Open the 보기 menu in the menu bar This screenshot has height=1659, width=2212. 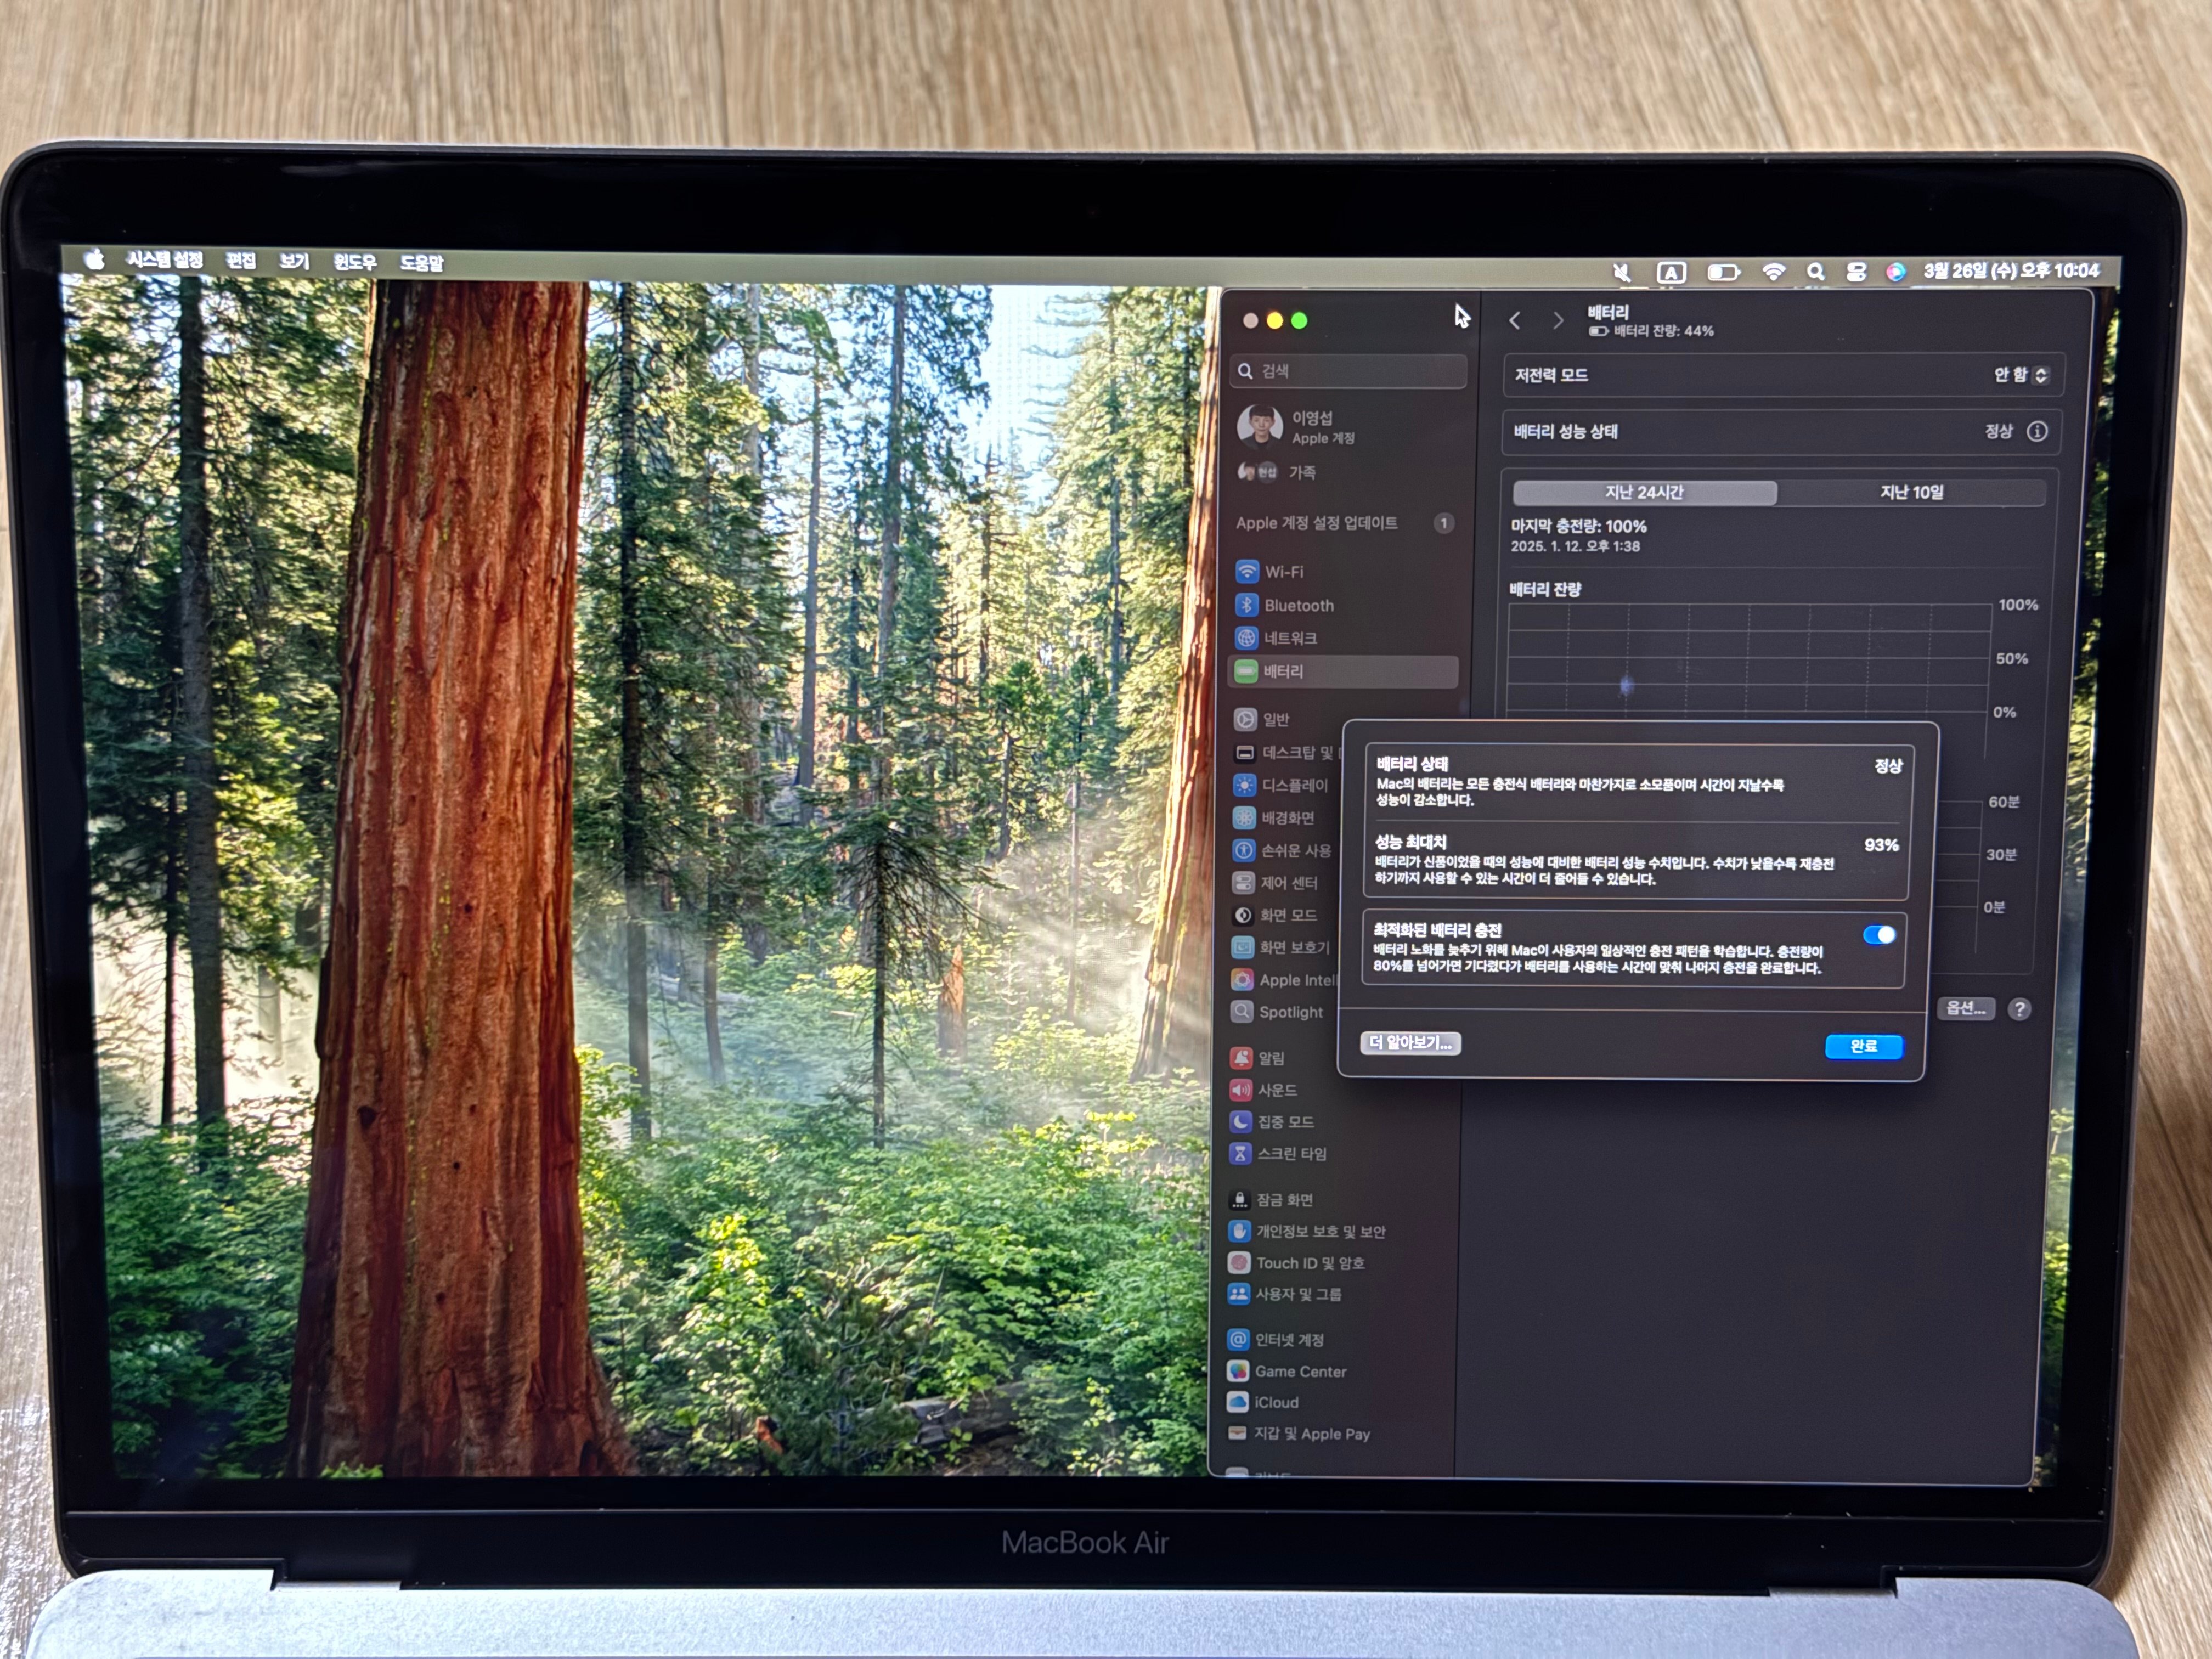tap(294, 262)
